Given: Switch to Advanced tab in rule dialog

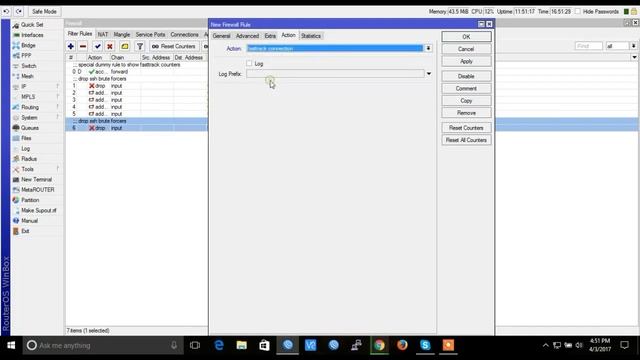Looking at the screenshot, I should coord(247,36).
